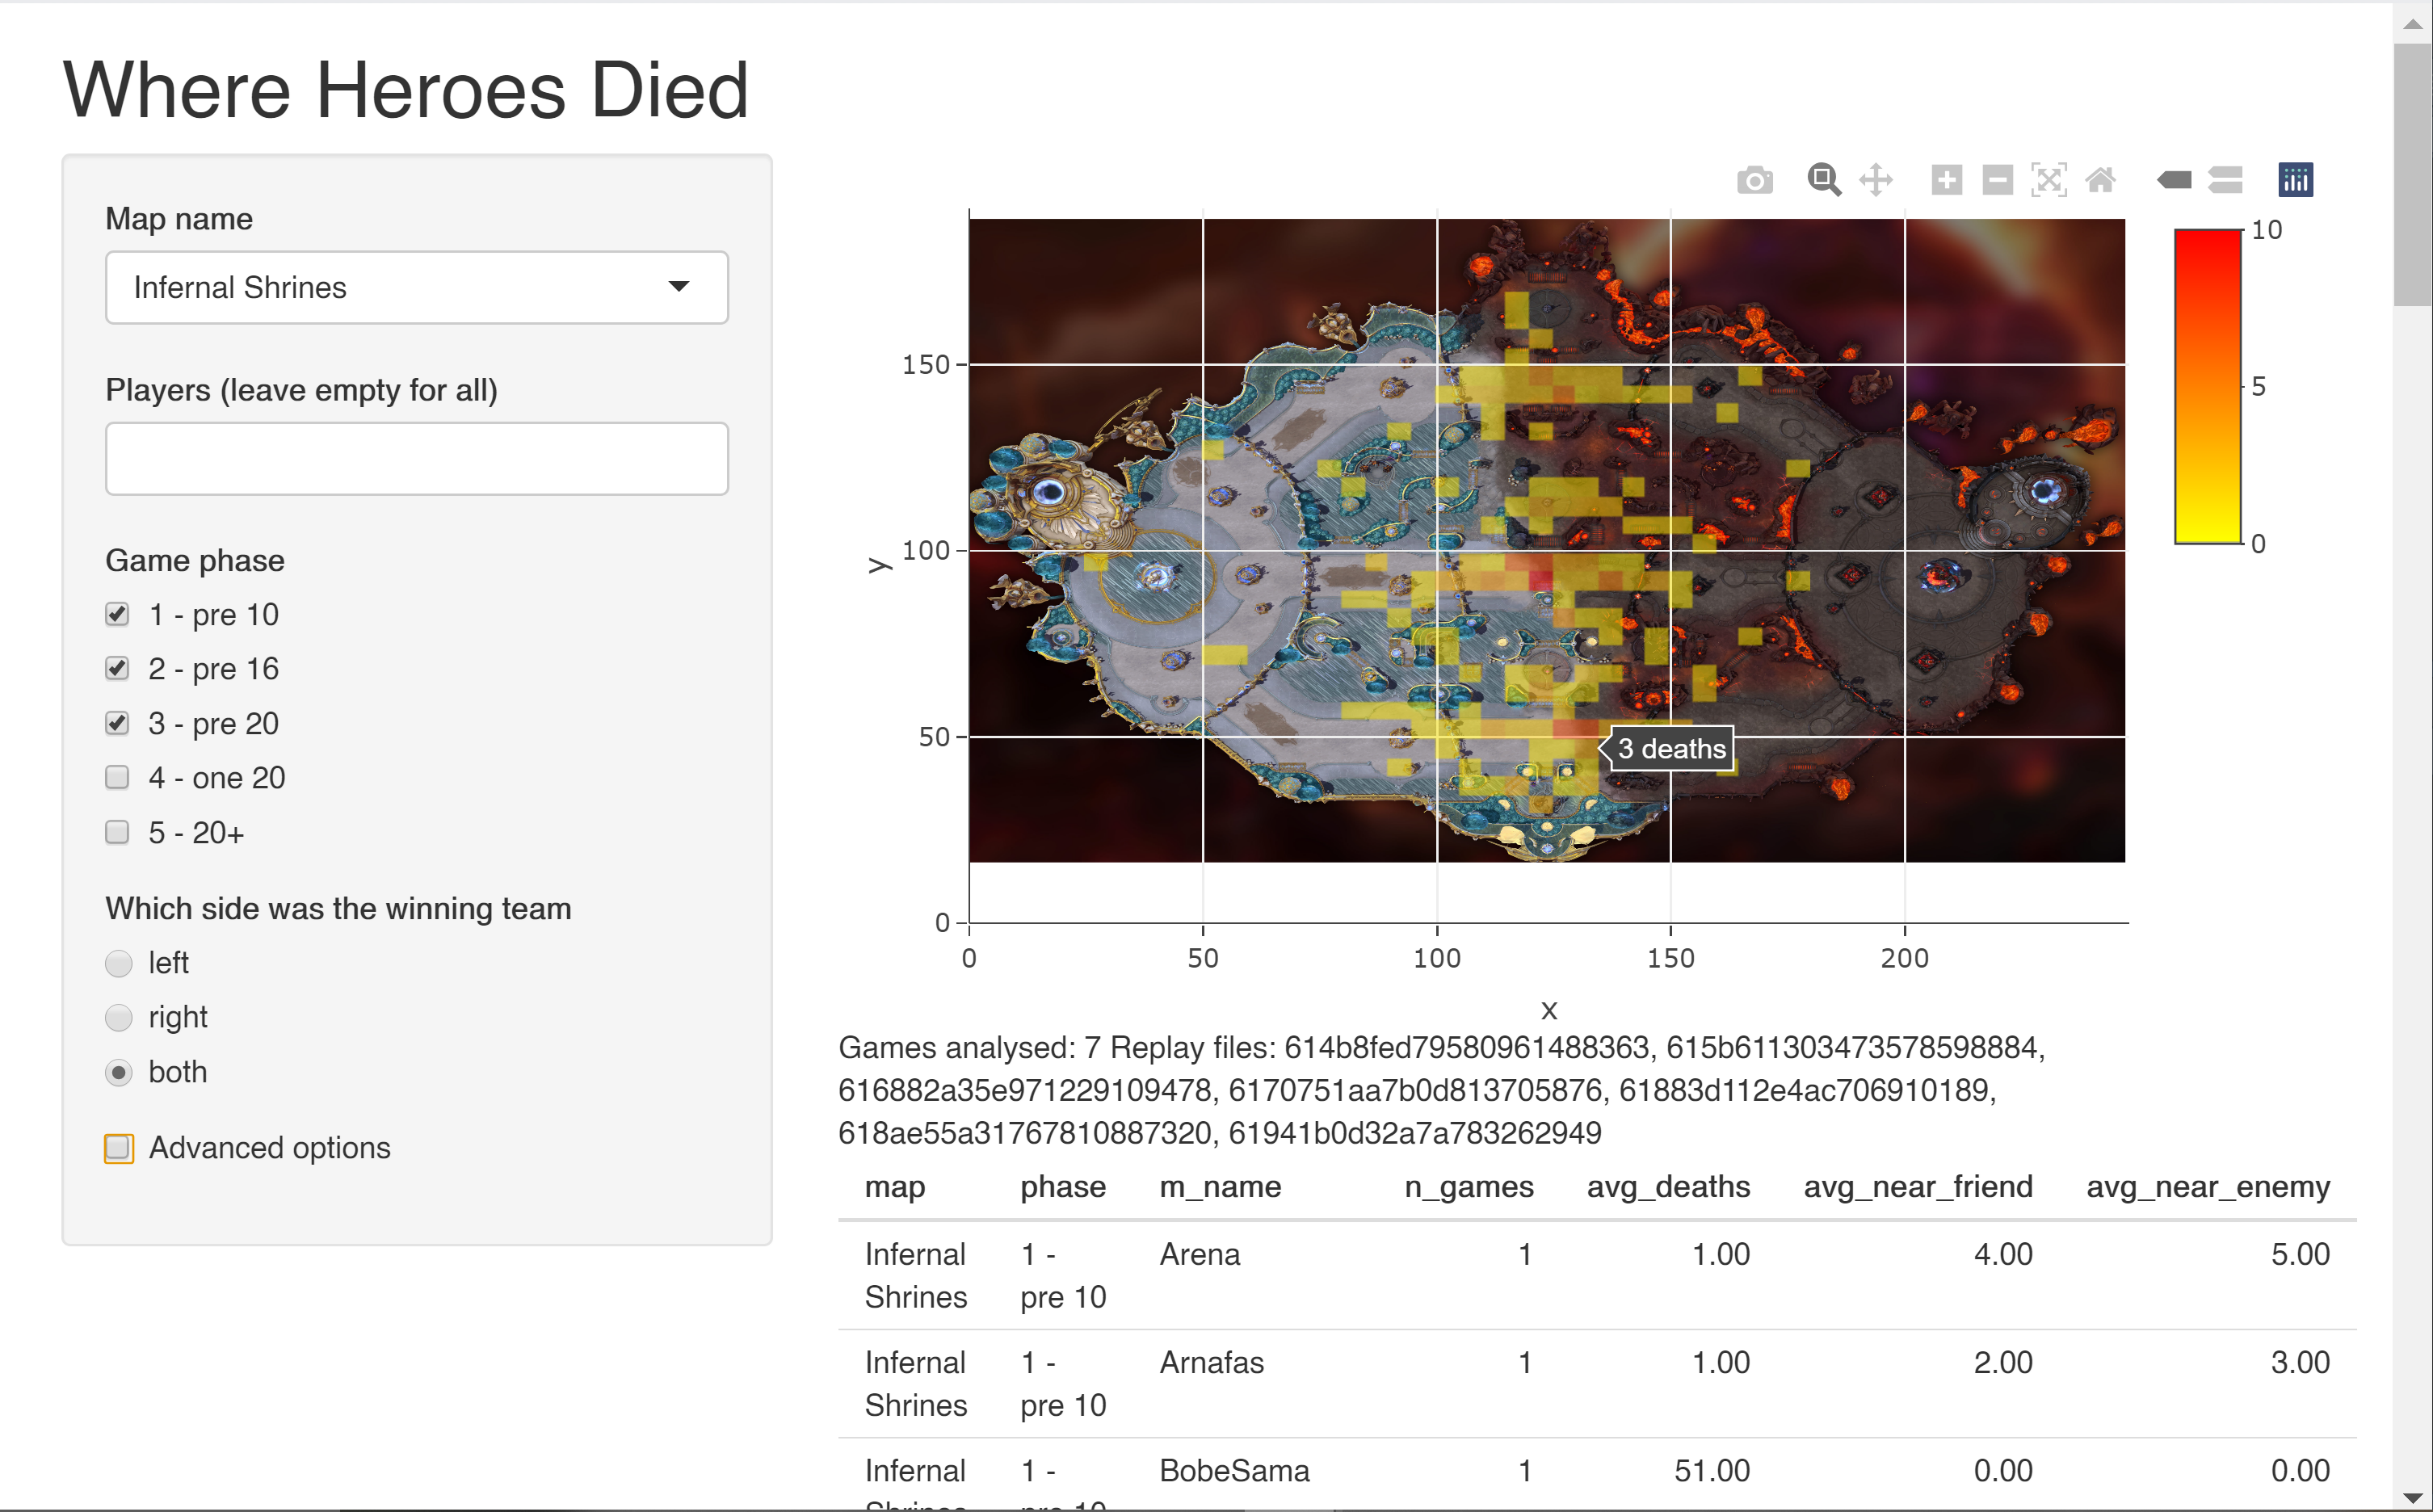Select the zoom magnifier tool
Screen dimensions: 2433x1512
(1823, 180)
